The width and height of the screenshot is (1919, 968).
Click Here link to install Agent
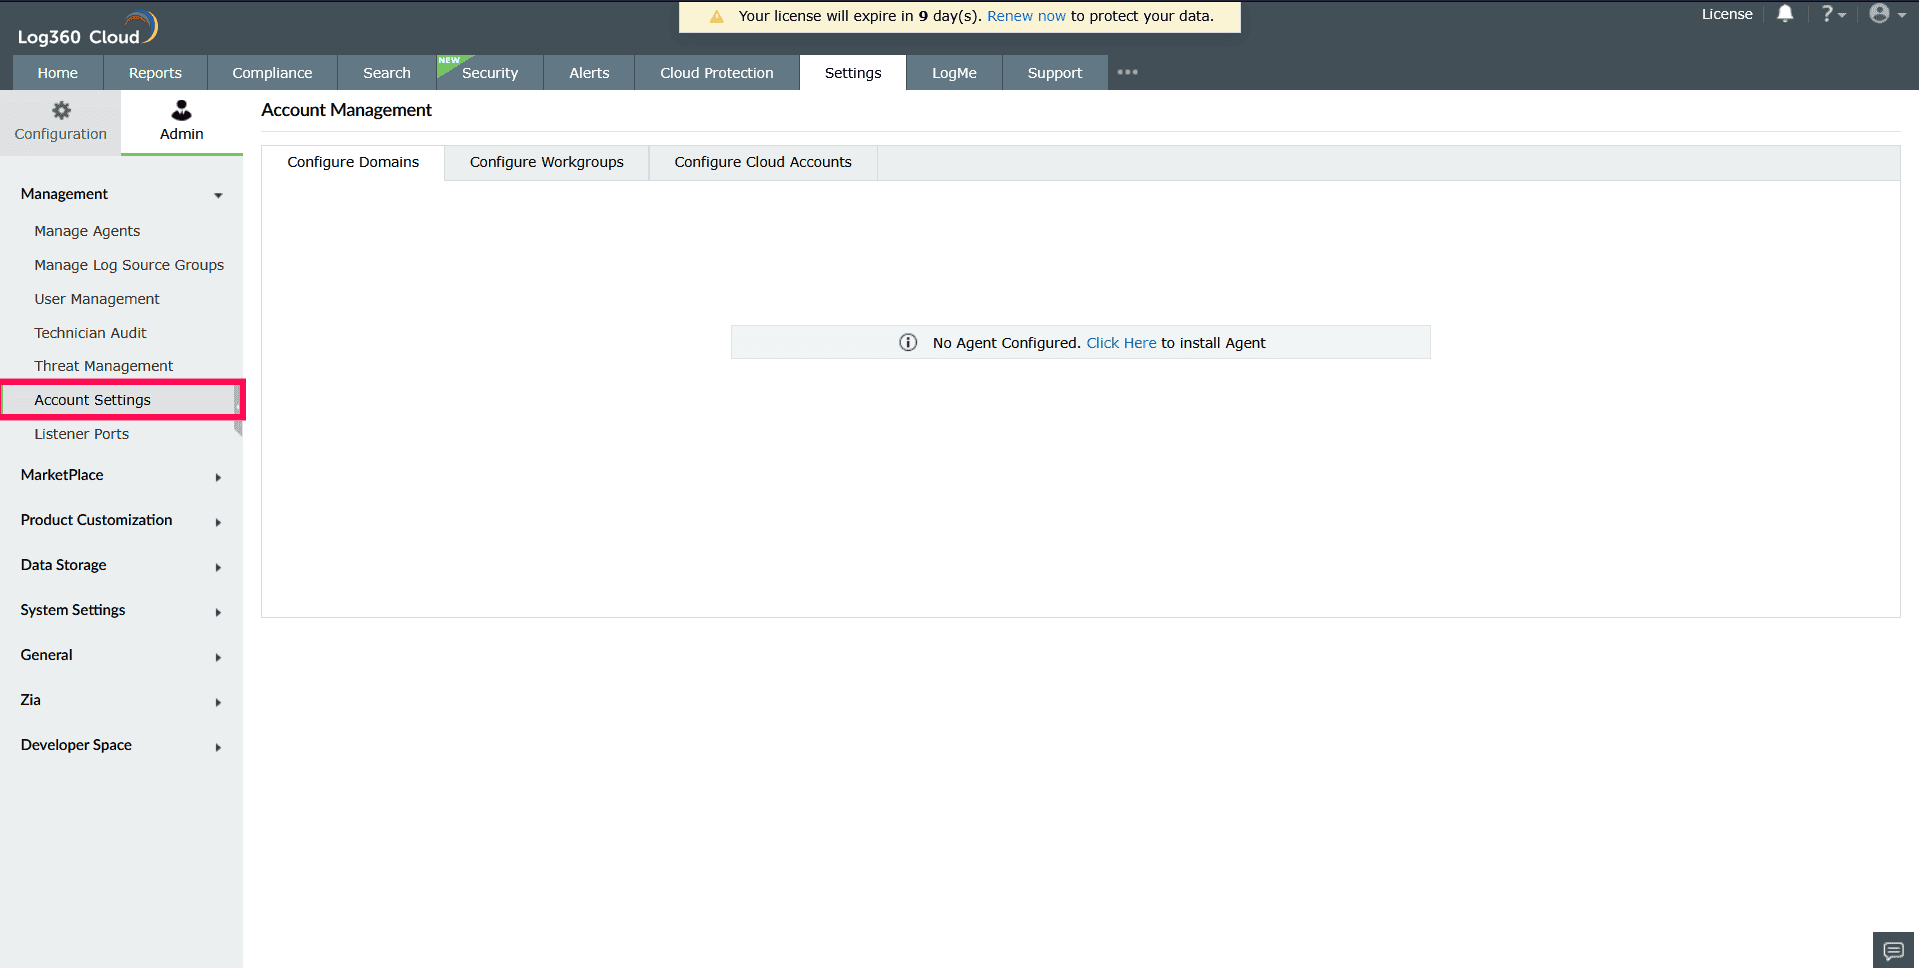click(1121, 343)
